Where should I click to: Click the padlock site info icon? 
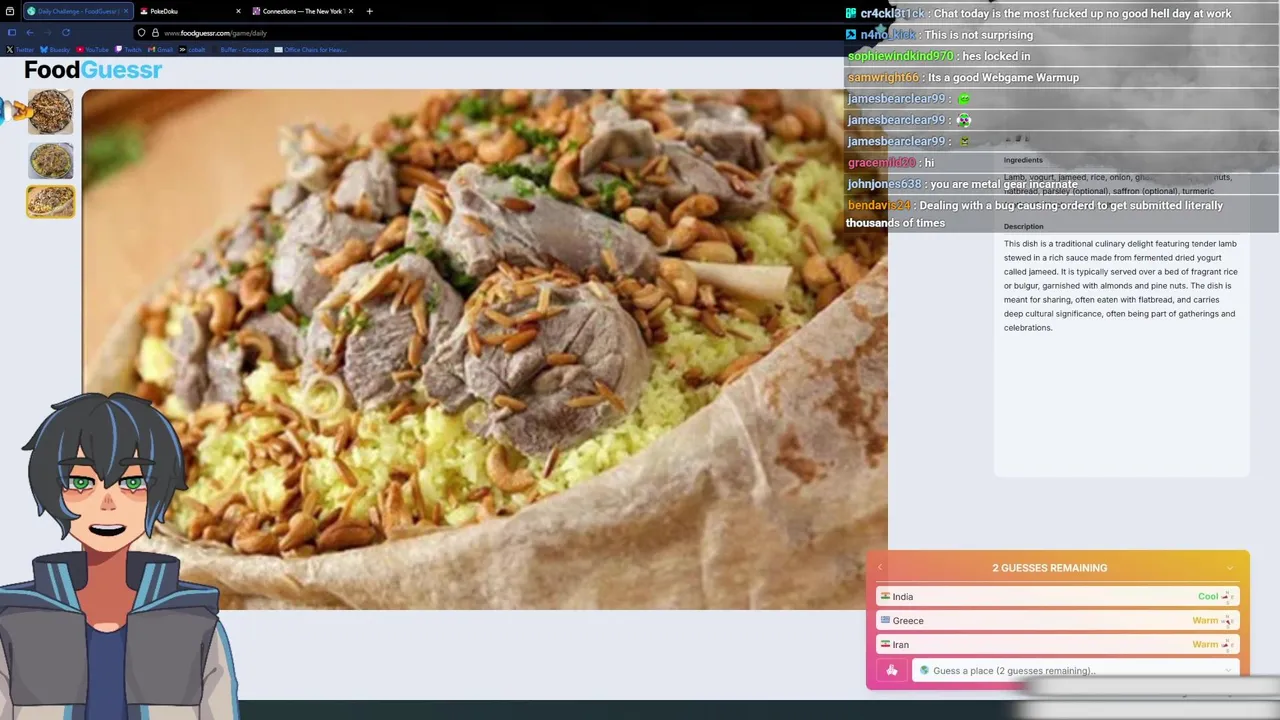click(155, 33)
